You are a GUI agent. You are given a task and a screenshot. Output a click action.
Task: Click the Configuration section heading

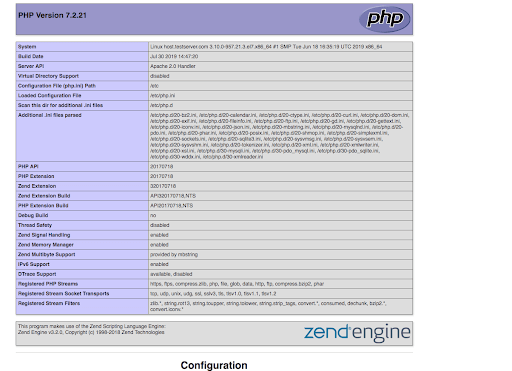[x=214, y=365]
